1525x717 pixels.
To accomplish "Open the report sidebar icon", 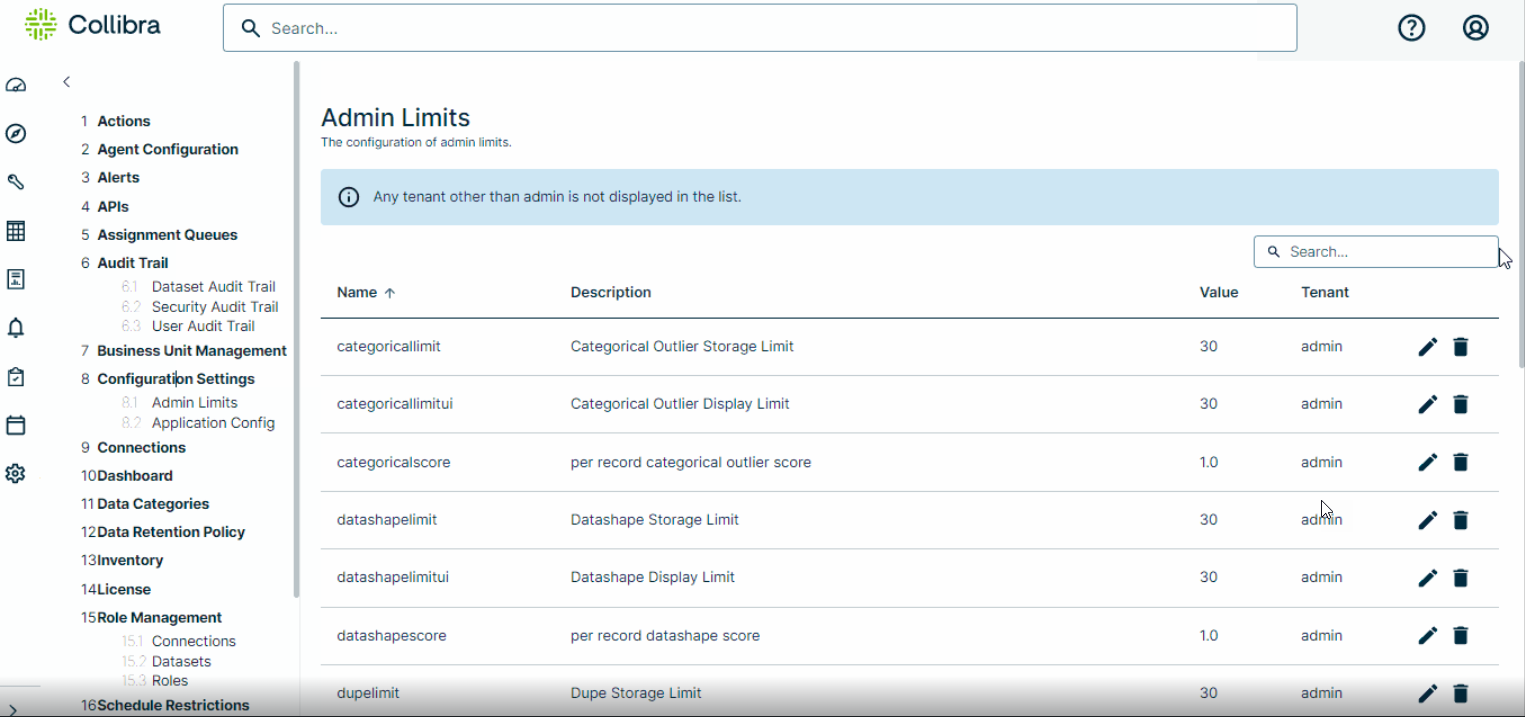I will (15, 279).
